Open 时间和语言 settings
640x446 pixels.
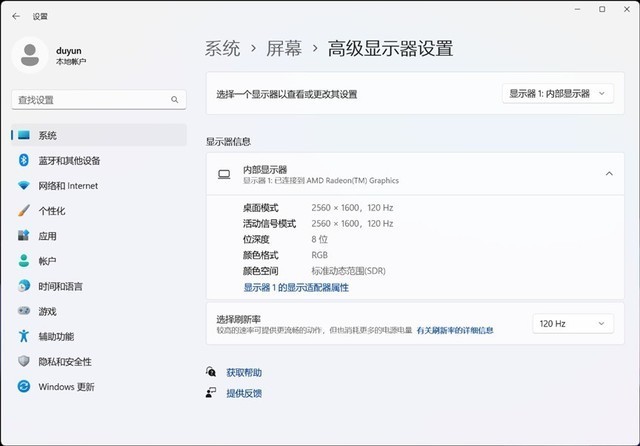[x=99, y=286]
